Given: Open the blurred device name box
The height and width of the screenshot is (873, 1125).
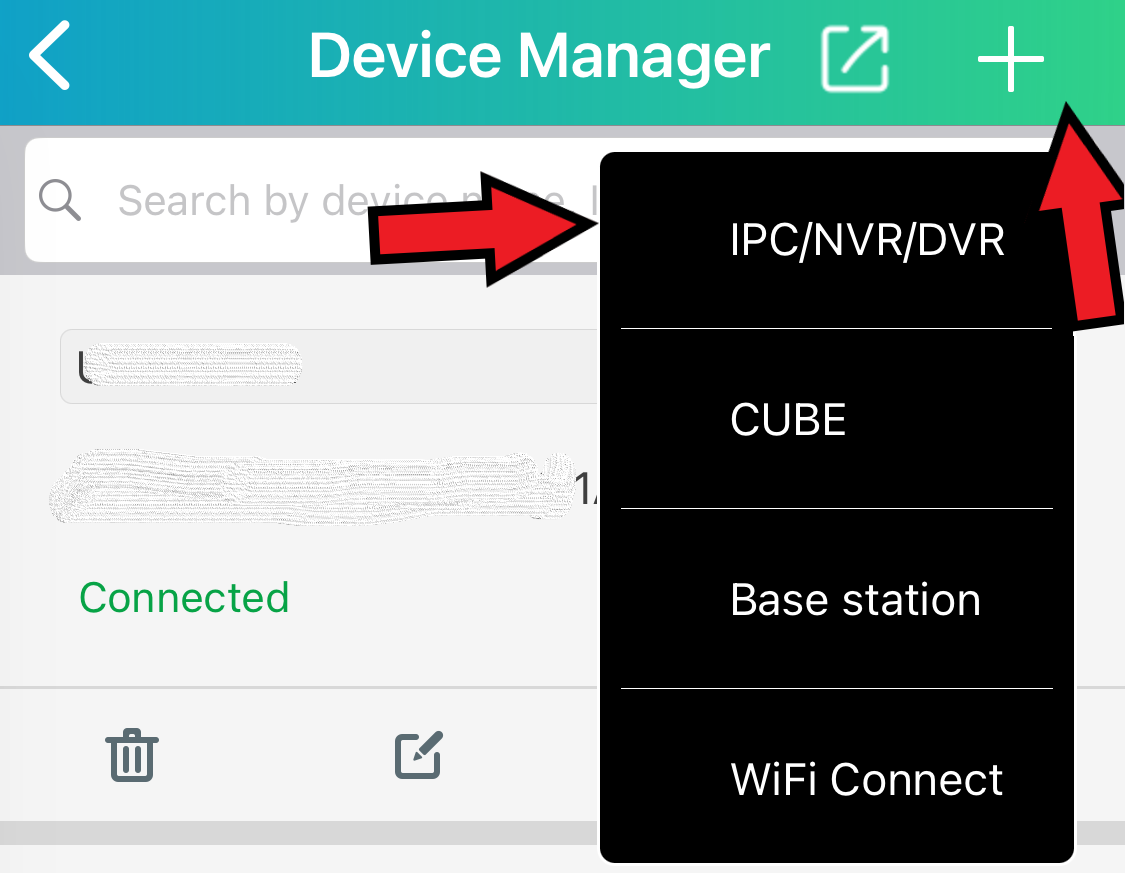Looking at the screenshot, I should (329, 367).
